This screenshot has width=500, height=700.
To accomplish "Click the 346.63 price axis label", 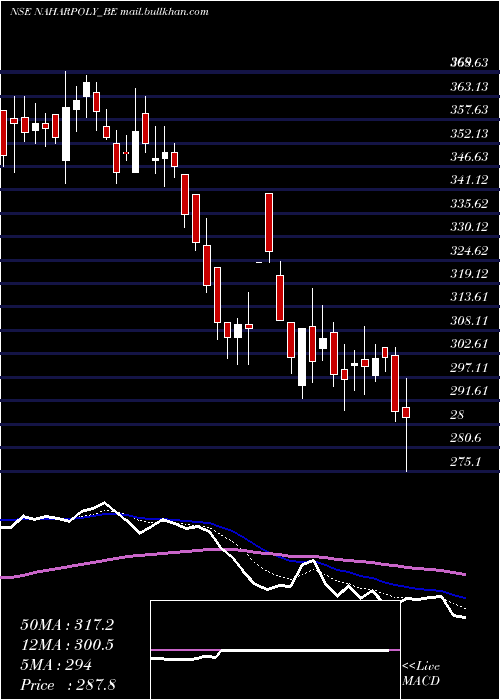I will (x=469, y=157).
